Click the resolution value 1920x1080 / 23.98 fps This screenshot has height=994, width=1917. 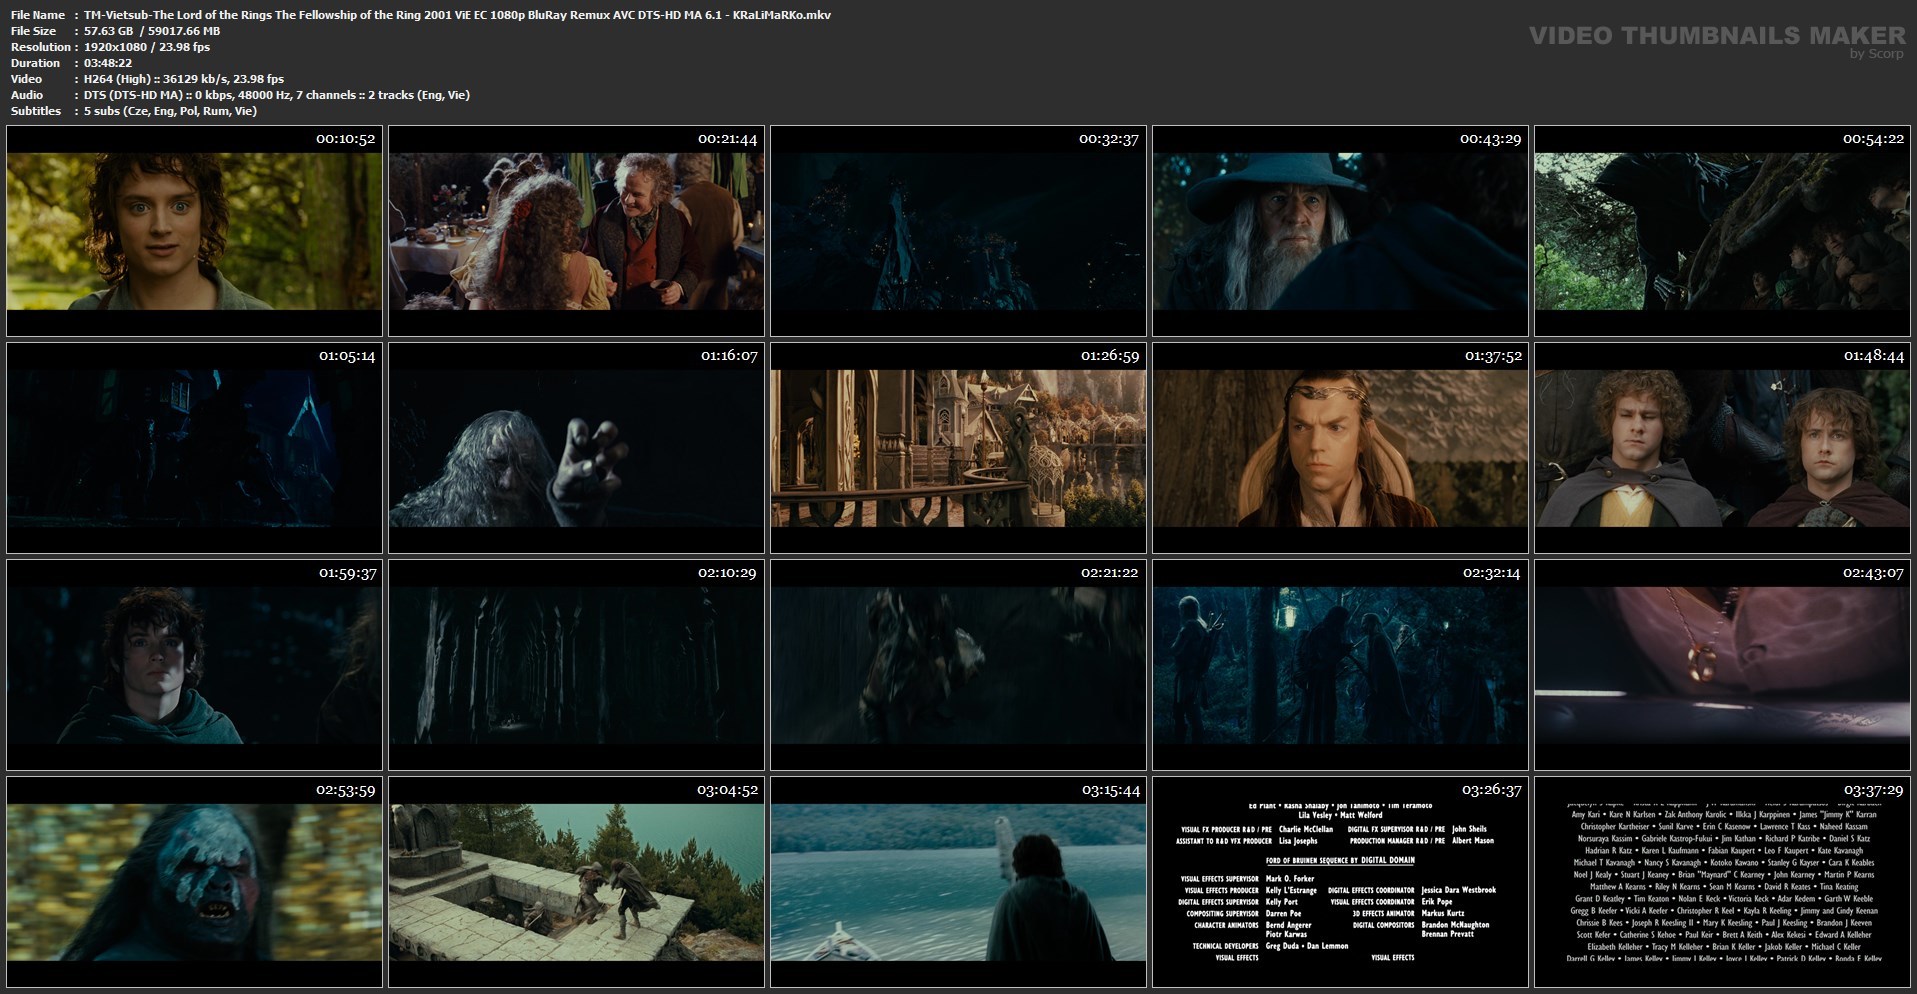(147, 47)
